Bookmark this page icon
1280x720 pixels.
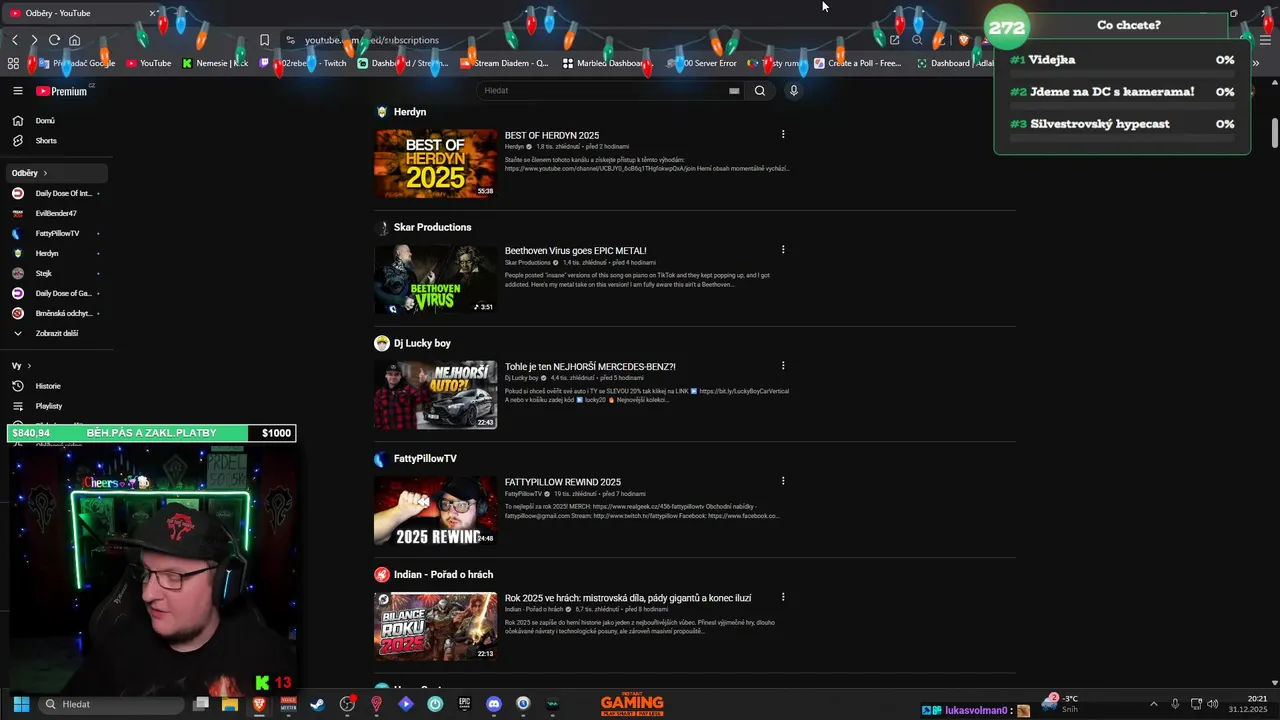tap(264, 40)
